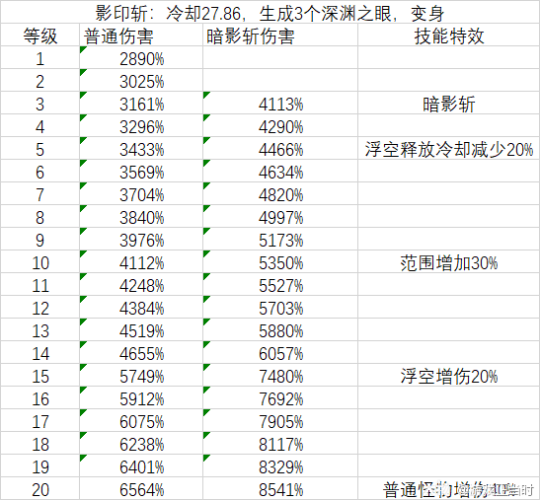Select cell with value 3704%
The height and width of the screenshot is (500, 540).
click(141, 194)
